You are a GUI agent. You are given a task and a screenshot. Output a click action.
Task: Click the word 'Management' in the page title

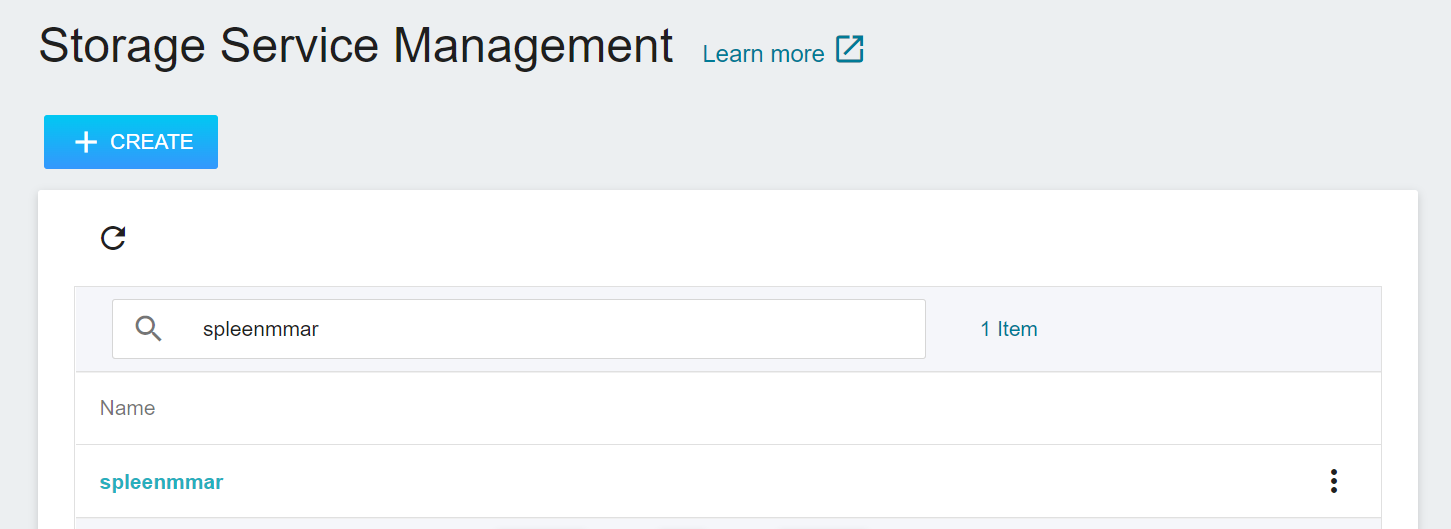pyautogui.click(x=532, y=46)
